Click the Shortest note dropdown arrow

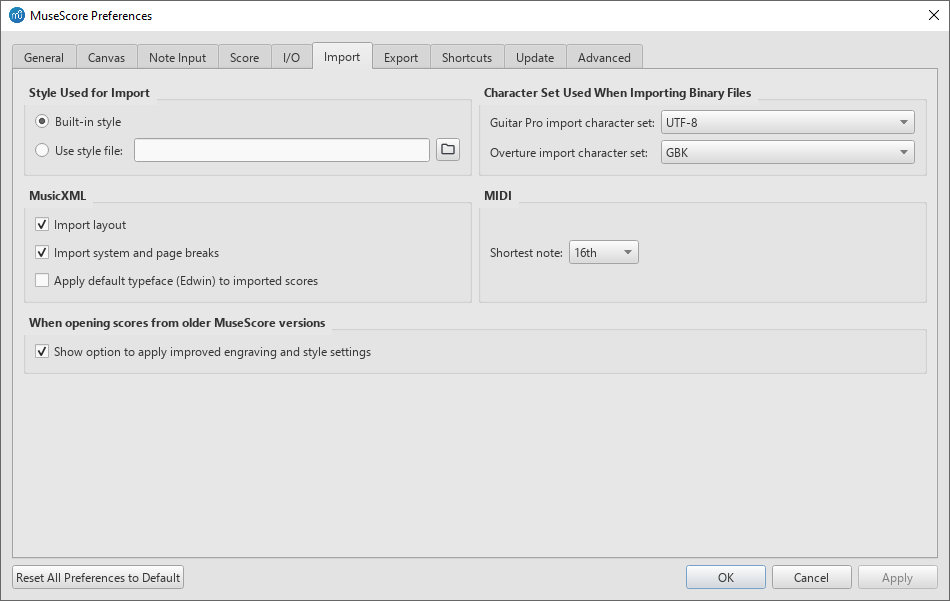click(x=628, y=252)
